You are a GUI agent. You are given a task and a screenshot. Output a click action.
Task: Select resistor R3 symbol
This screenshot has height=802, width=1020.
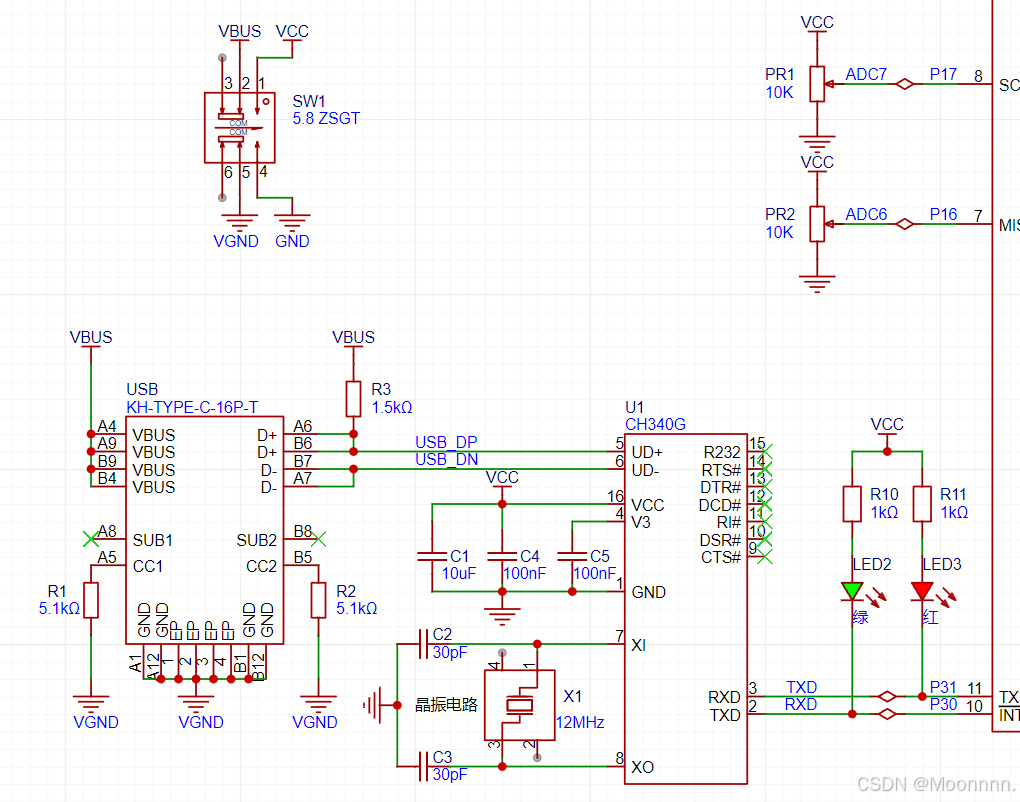tap(353, 399)
